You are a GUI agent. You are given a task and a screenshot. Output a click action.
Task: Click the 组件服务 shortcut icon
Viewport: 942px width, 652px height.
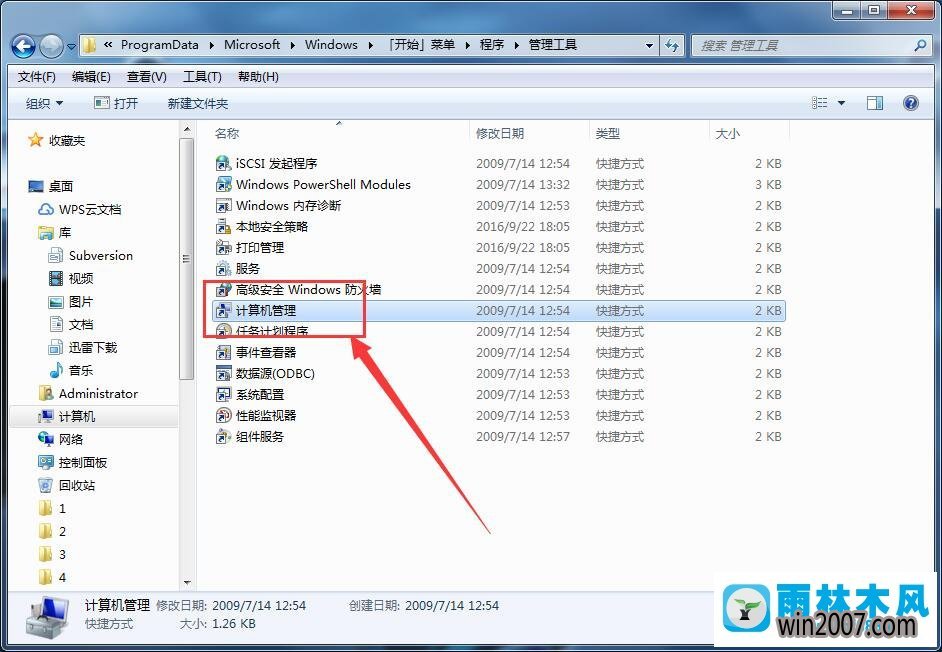(x=223, y=437)
